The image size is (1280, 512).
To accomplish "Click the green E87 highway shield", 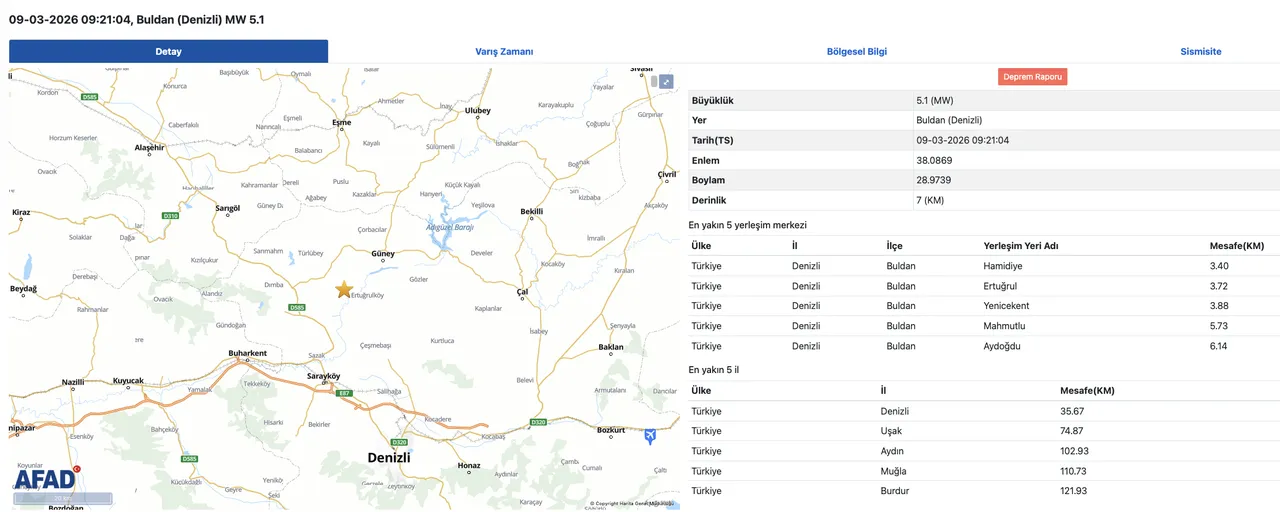I will point(345,394).
